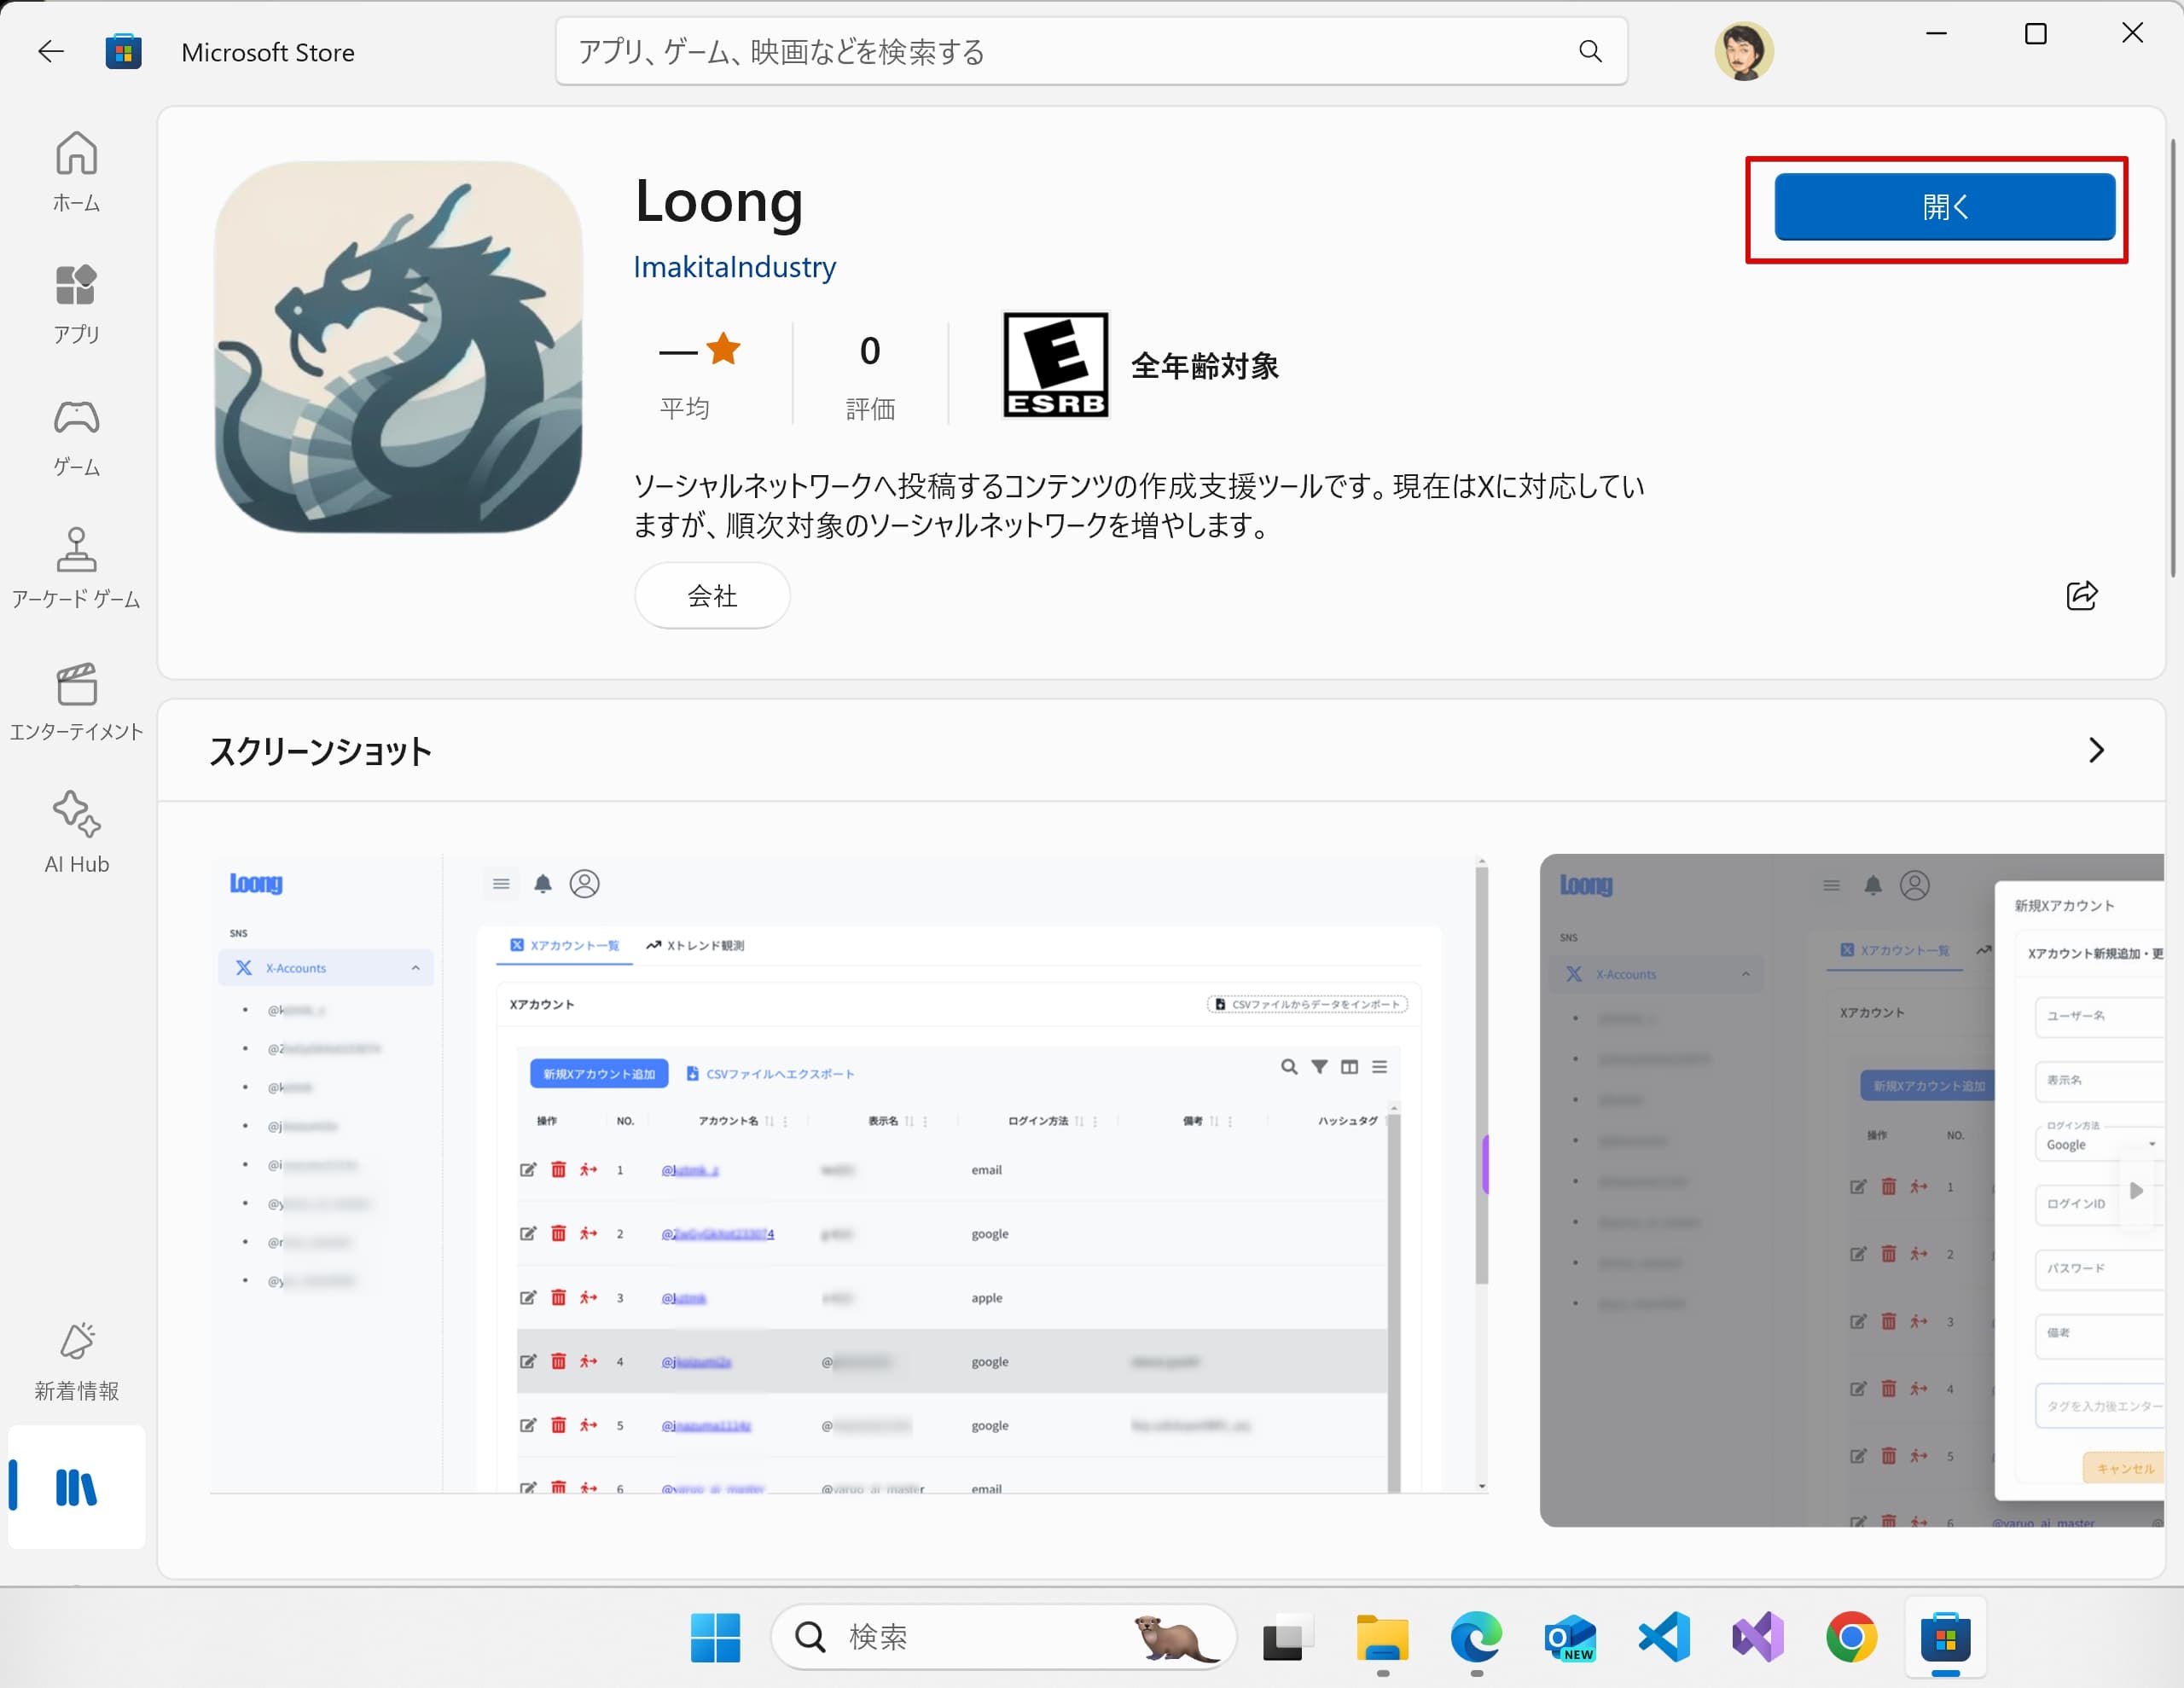2184x1688 pixels.
Task: Open Visual Studio from taskbar
Action: coord(1757,1637)
